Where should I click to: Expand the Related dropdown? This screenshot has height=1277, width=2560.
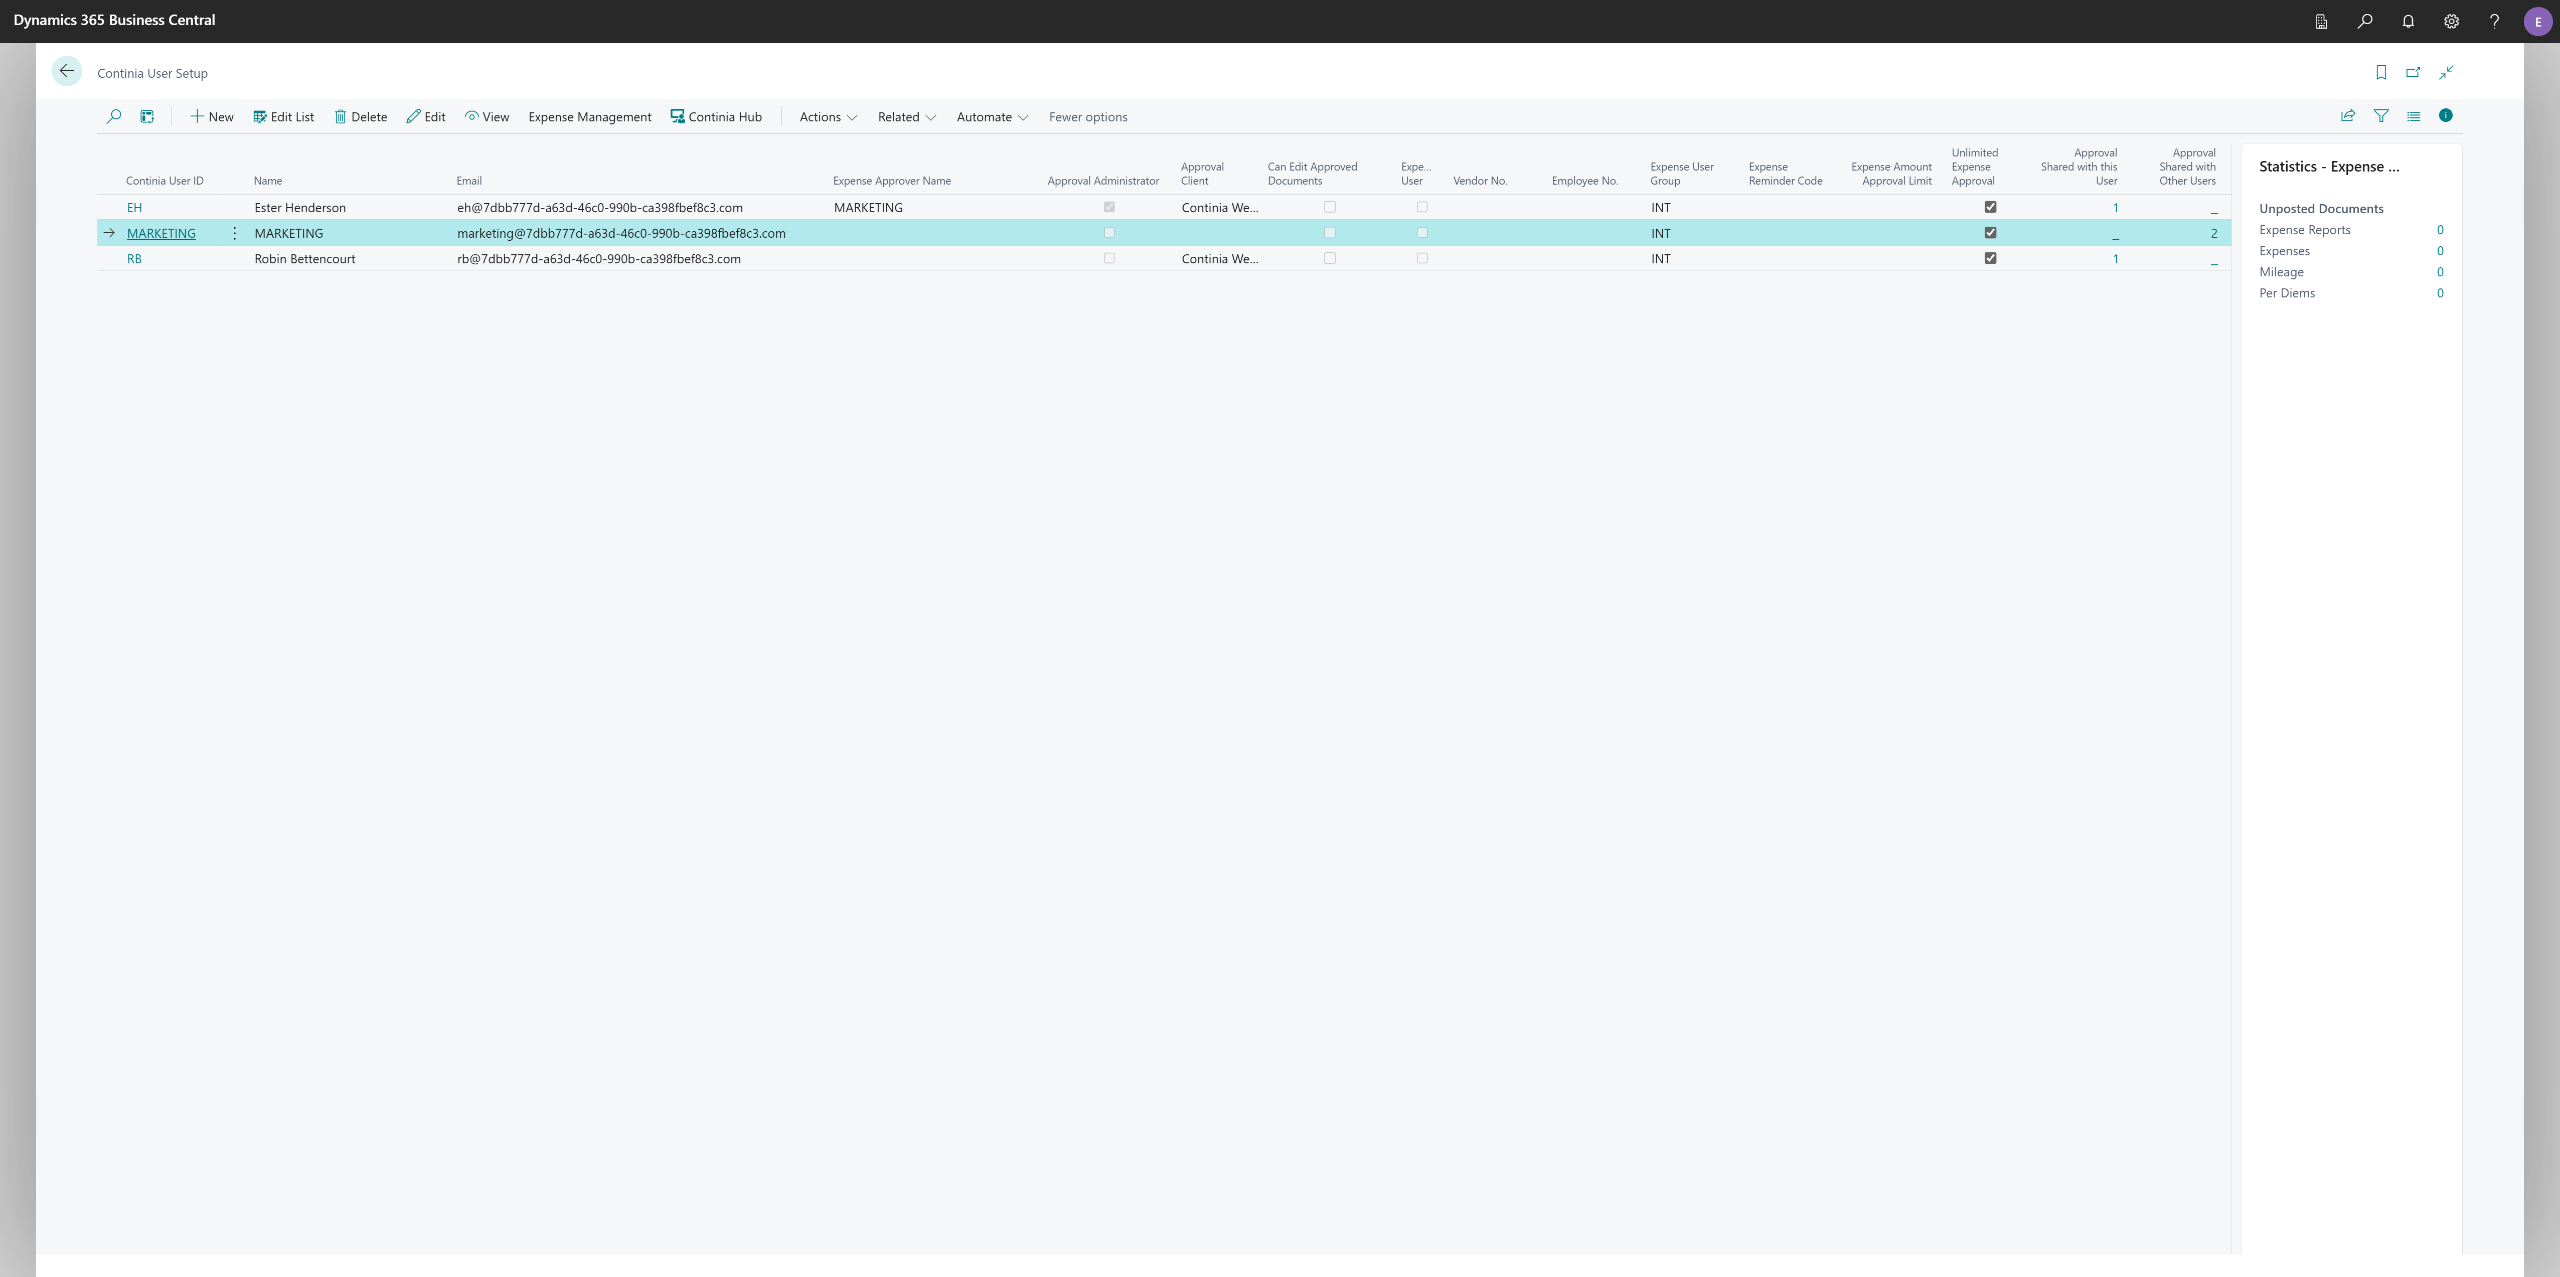tap(906, 117)
